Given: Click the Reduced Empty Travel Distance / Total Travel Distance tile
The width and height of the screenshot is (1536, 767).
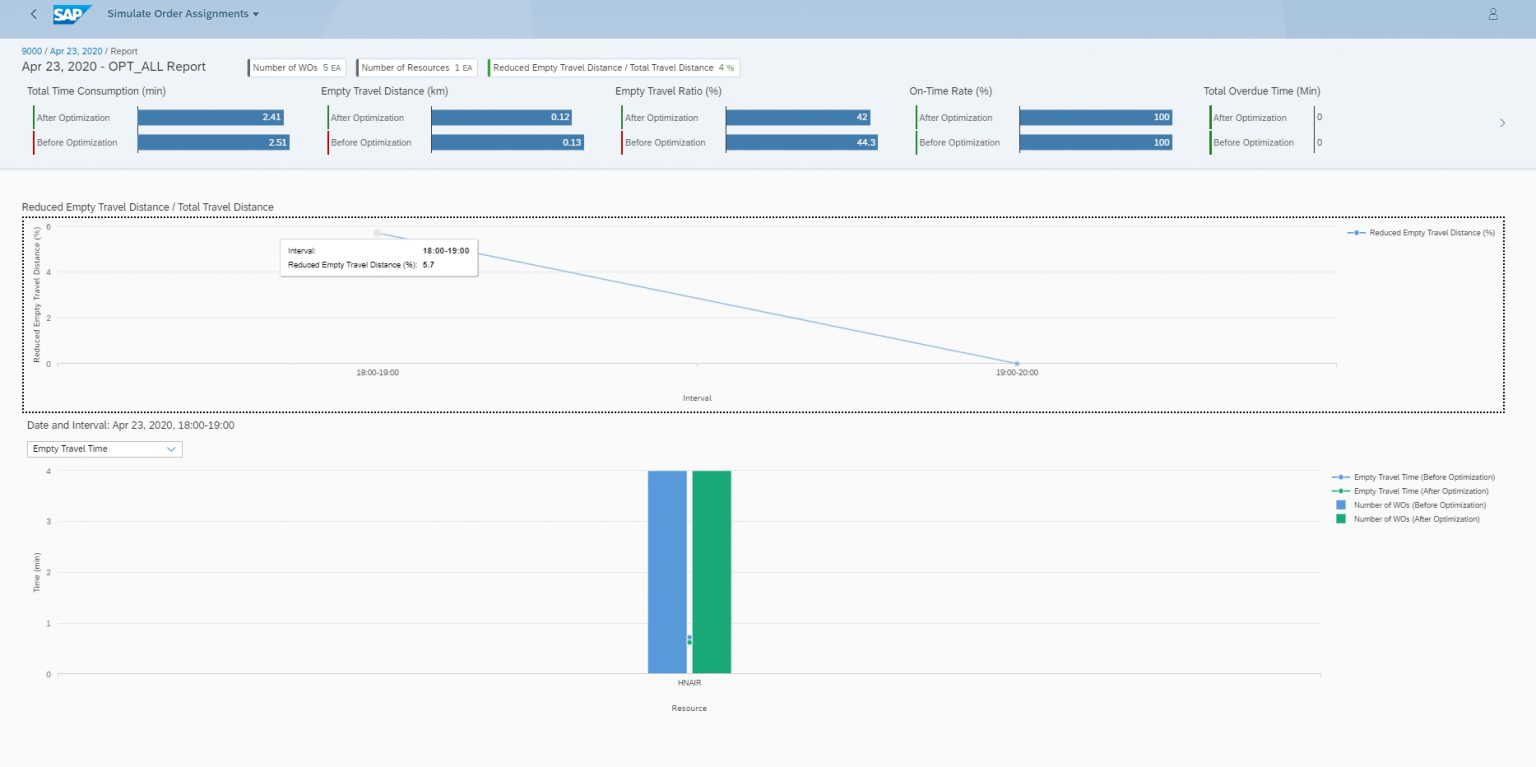Looking at the screenshot, I should pos(613,67).
